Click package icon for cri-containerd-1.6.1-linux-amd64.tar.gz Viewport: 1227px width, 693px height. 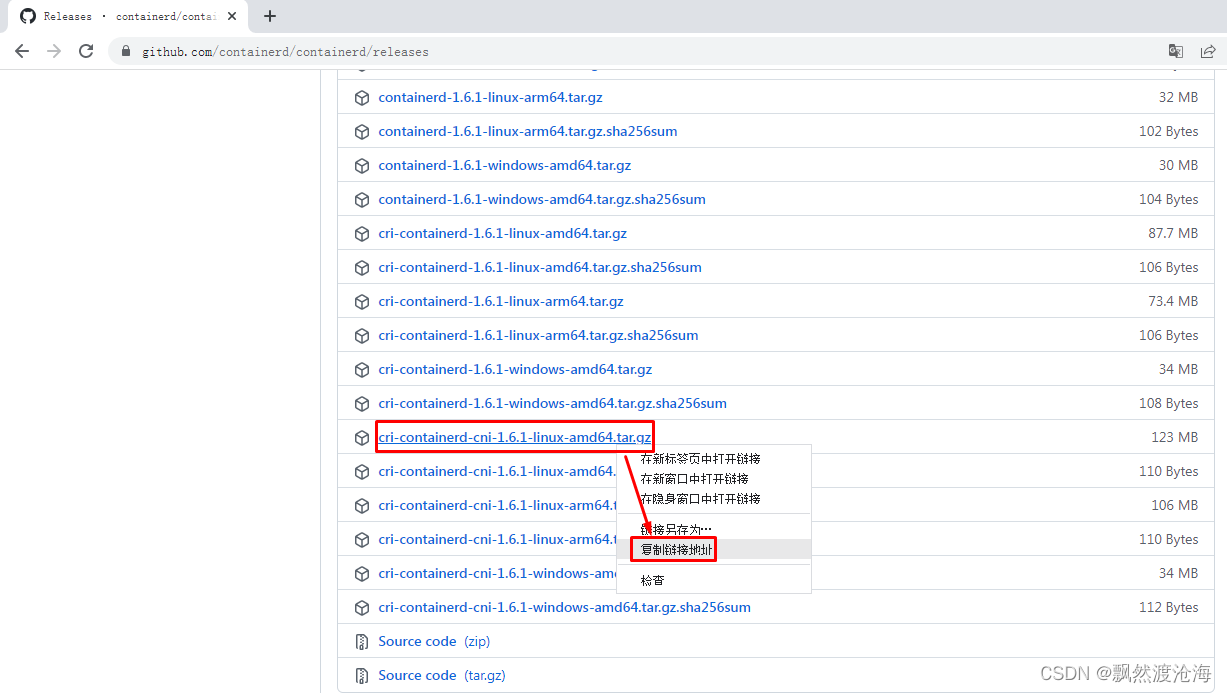[x=362, y=234]
